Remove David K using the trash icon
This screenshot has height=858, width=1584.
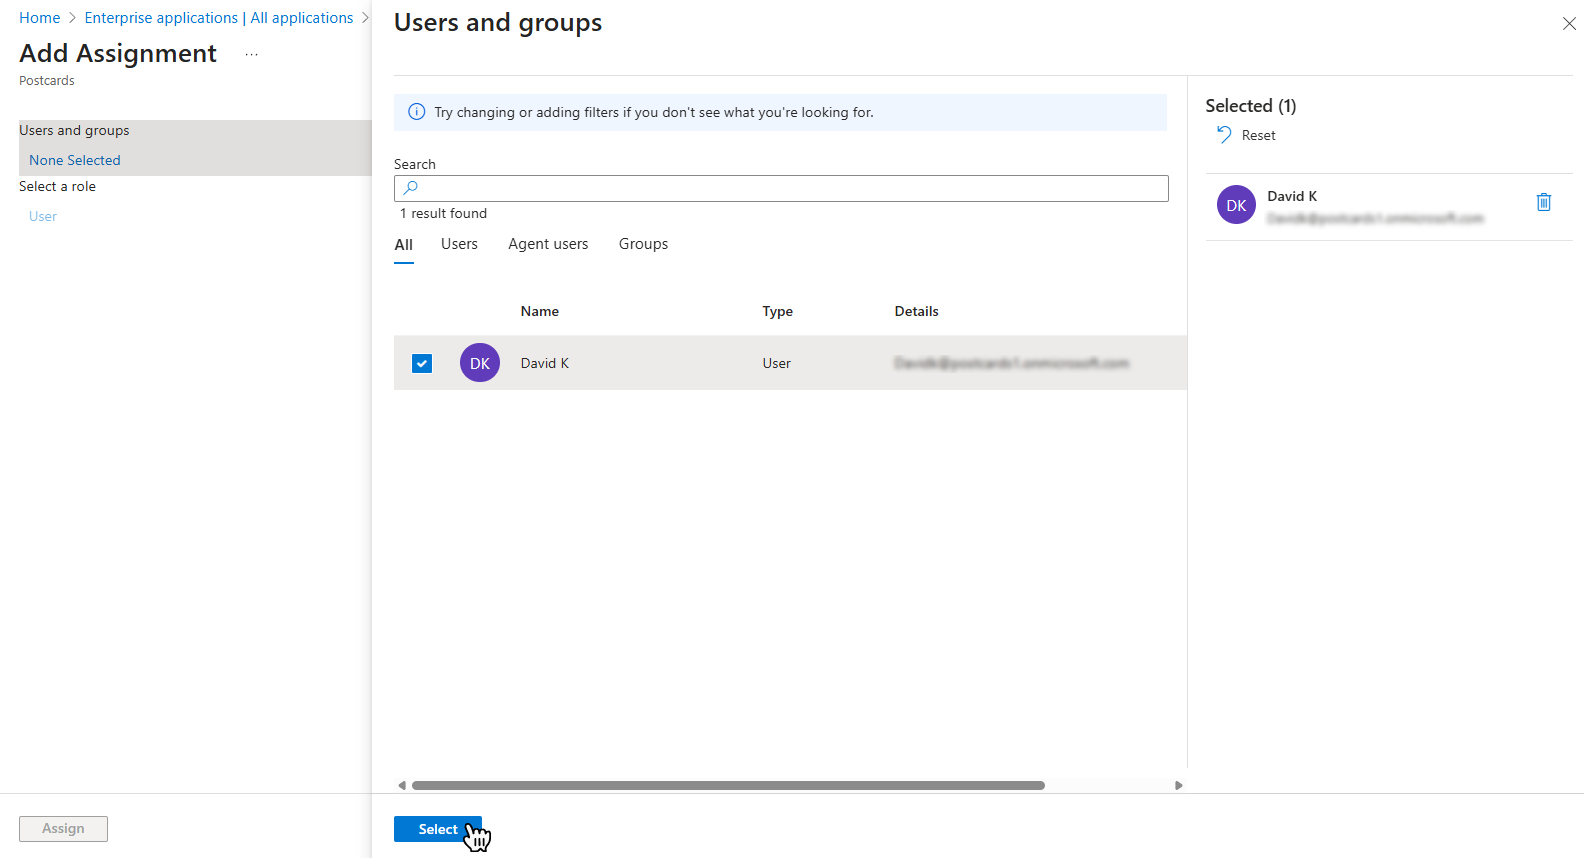pos(1543,203)
